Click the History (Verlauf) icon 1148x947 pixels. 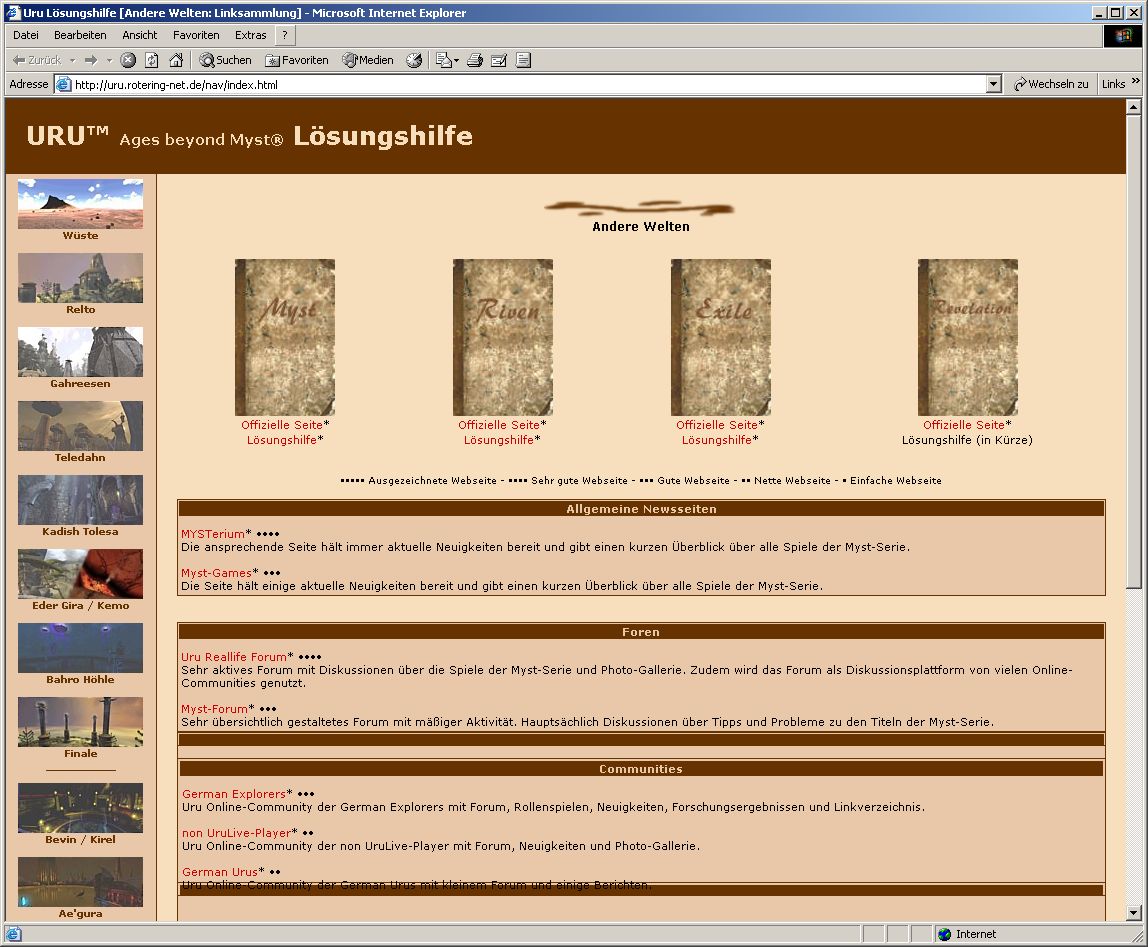click(414, 60)
